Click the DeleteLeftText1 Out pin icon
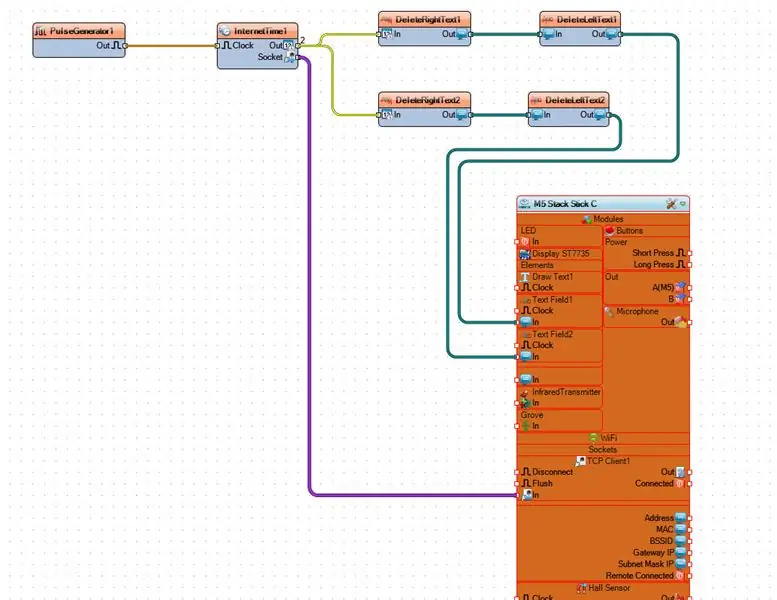 pos(611,34)
